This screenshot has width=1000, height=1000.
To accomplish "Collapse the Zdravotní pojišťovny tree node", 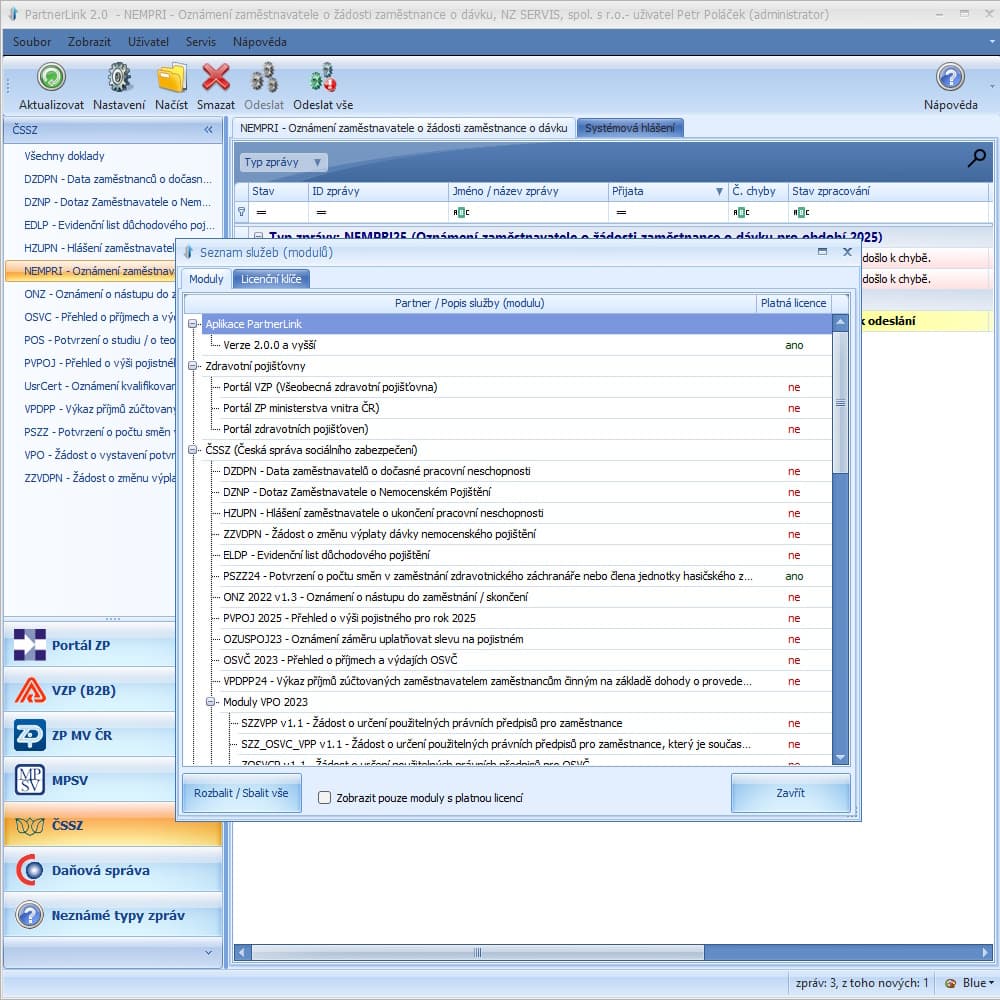I will (192, 366).
